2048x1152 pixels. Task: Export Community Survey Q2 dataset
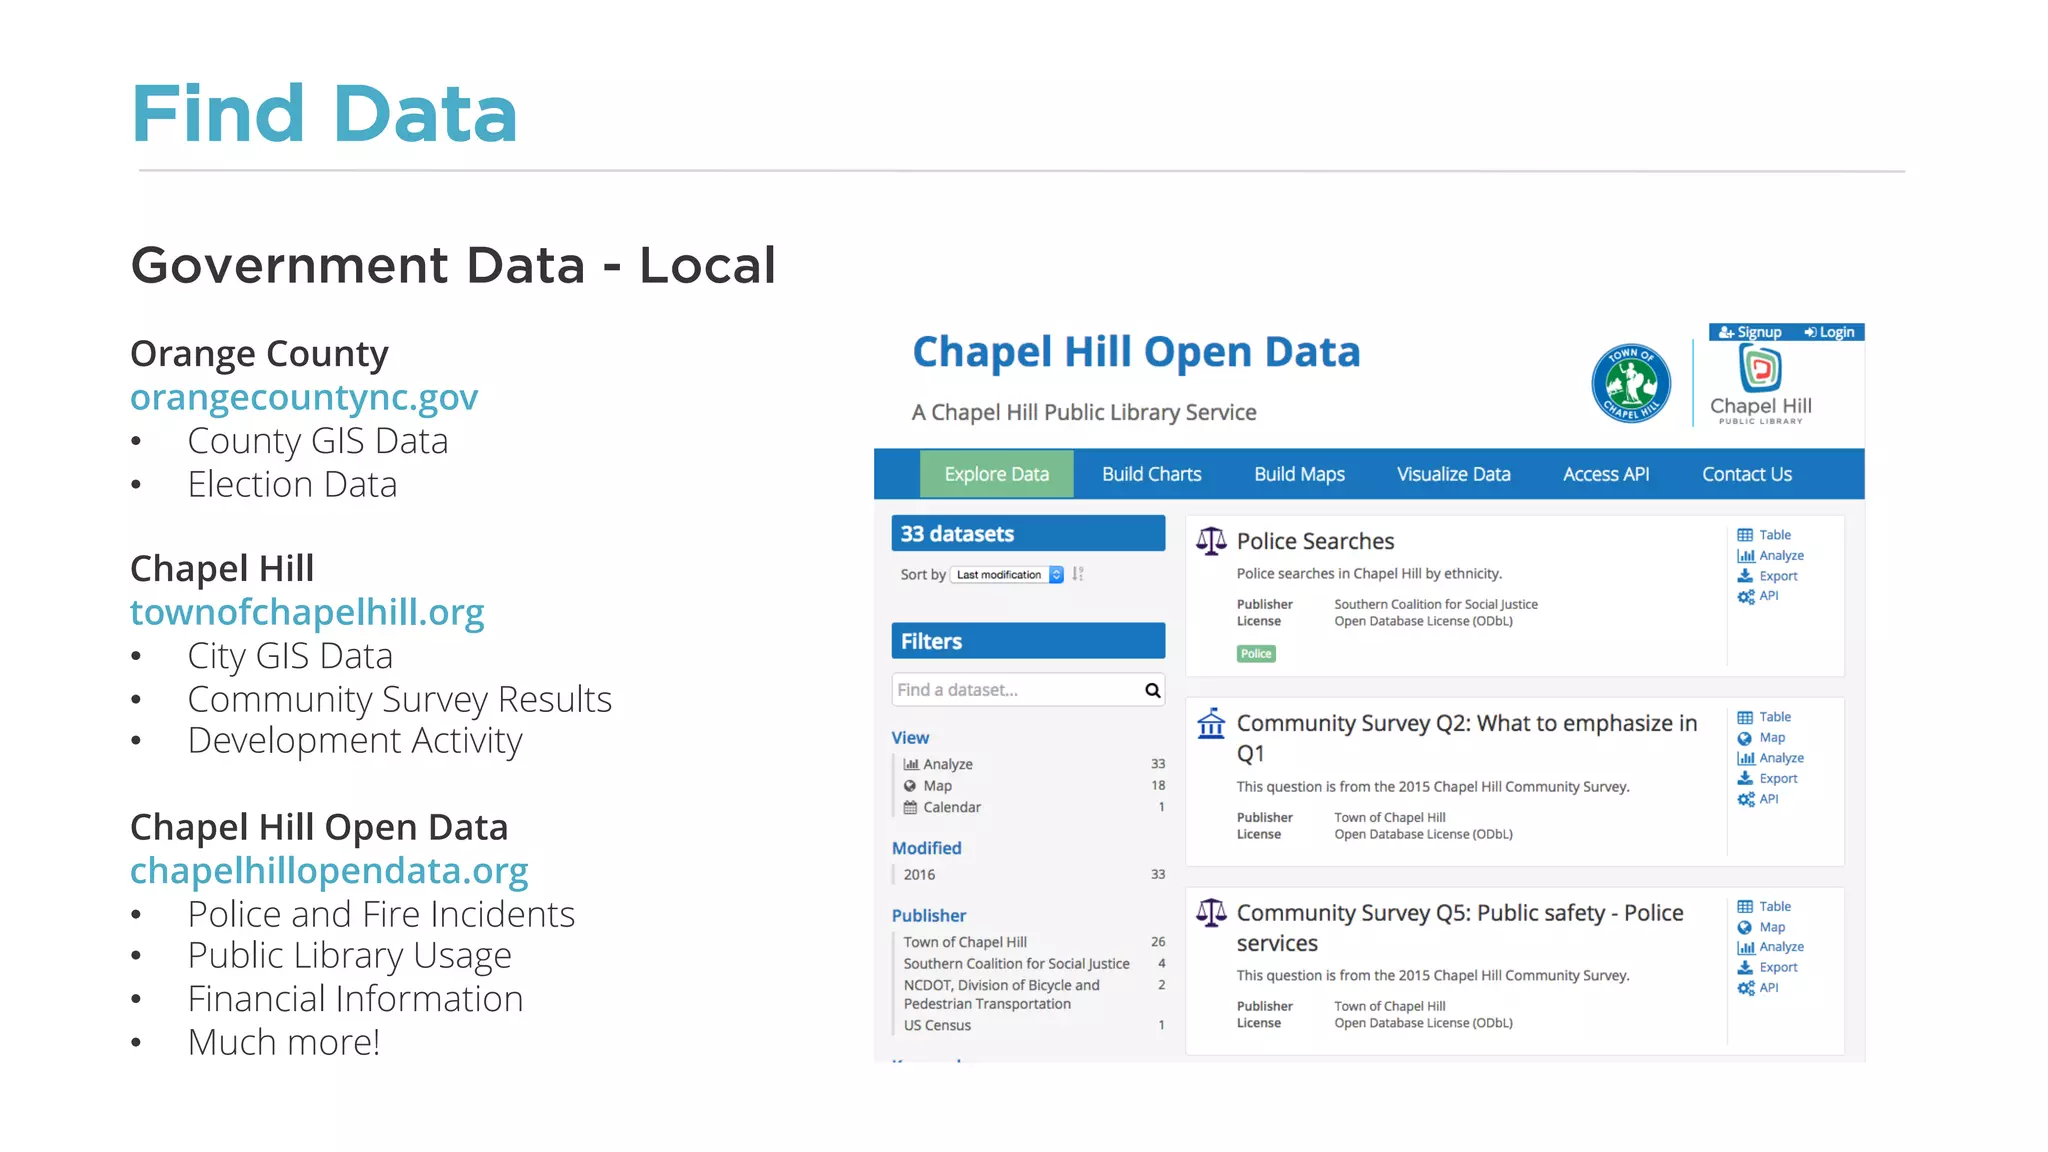point(1767,778)
